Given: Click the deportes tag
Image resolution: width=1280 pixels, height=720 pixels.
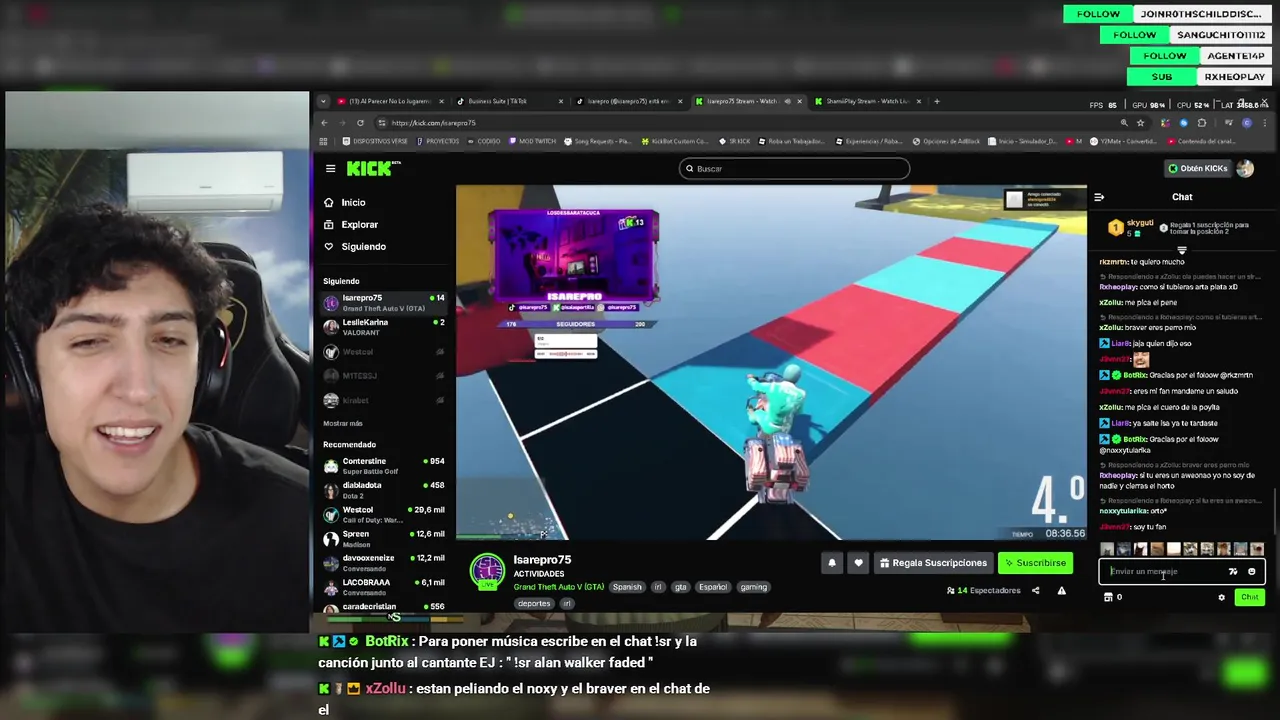Looking at the screenshot, I should pos(534,603).
